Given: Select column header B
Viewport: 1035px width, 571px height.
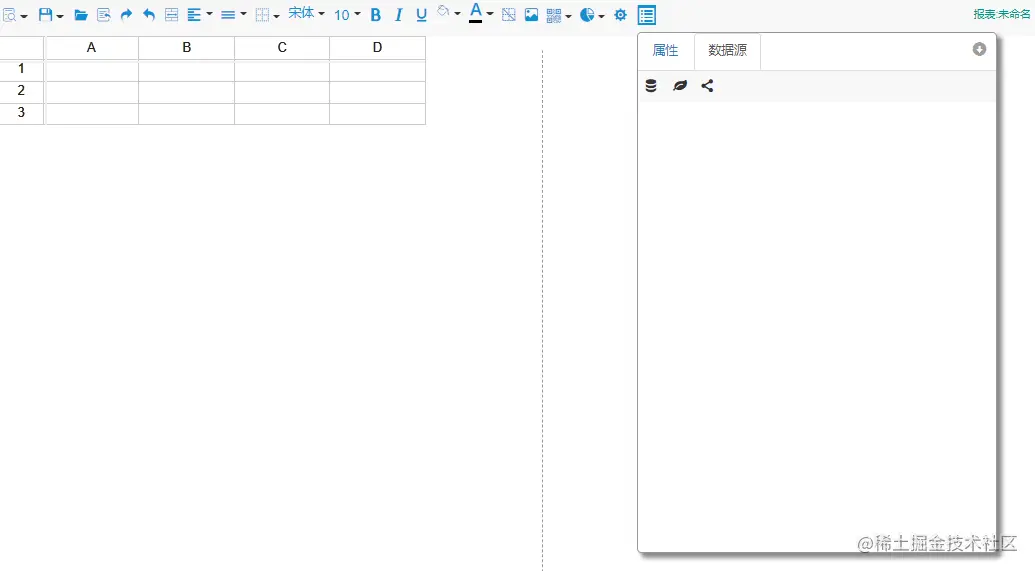Looking at the screenshot, I should pos(187,48).
